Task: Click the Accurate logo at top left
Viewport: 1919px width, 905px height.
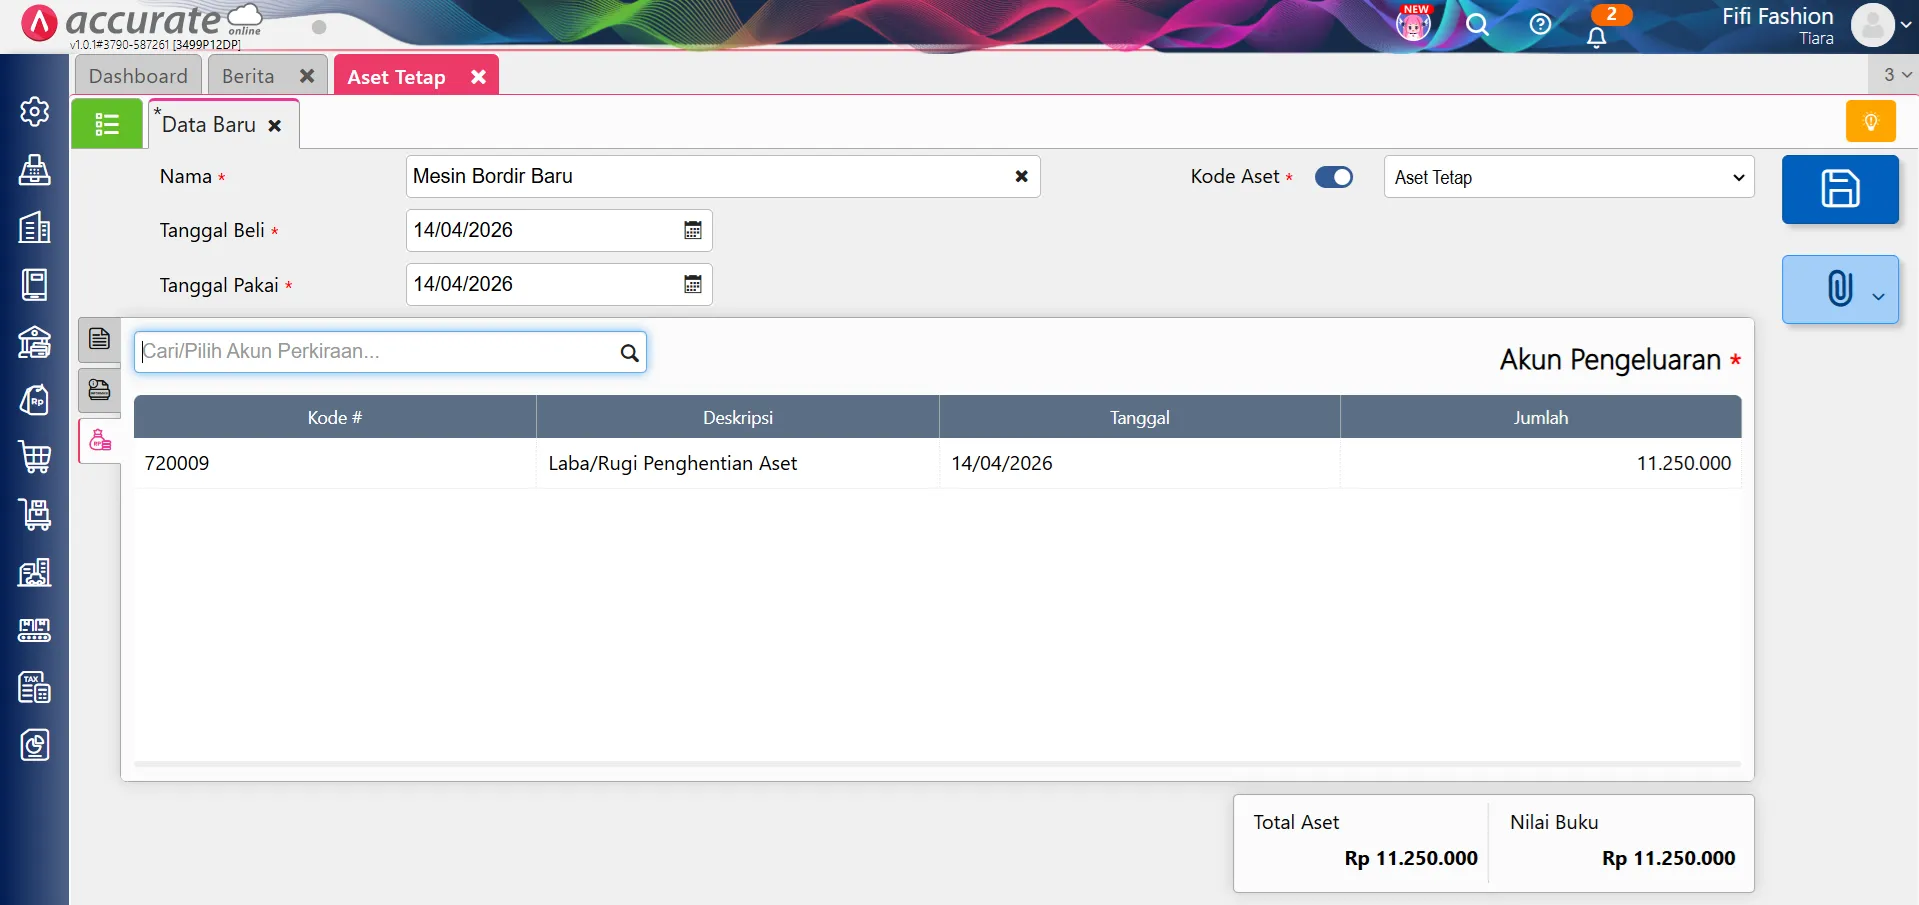Action: 140,22
